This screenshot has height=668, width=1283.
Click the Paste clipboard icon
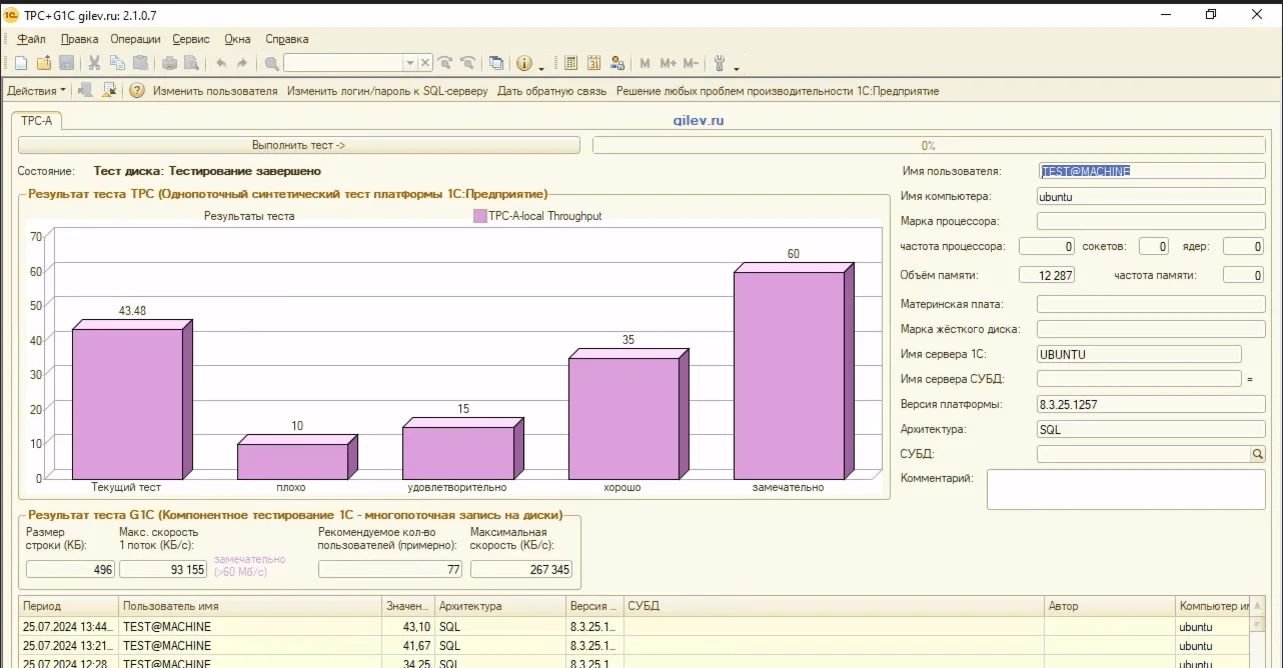(141, 63)
